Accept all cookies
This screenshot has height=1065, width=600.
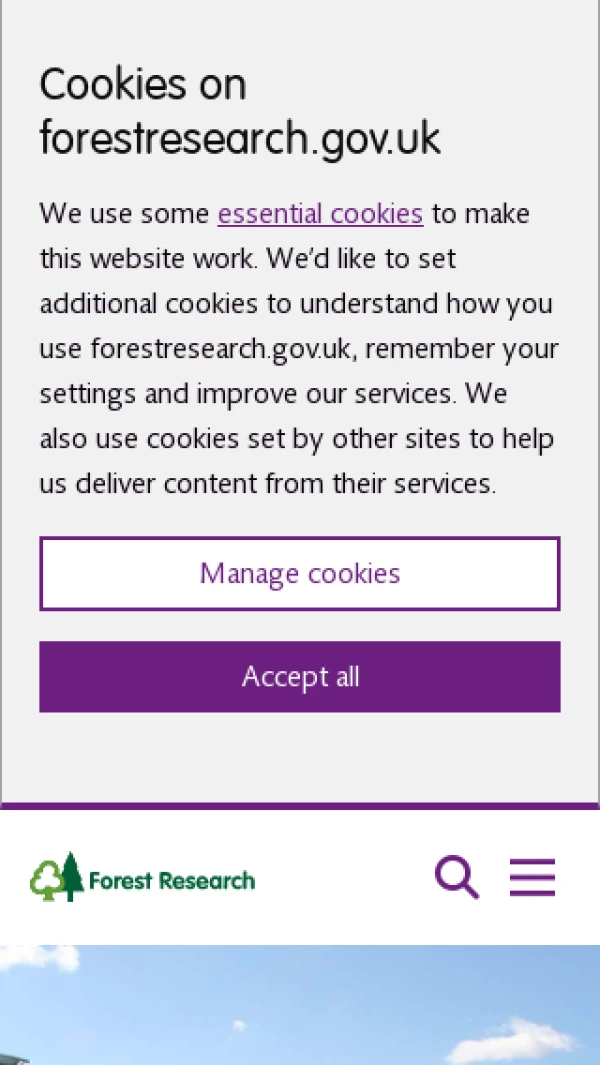(x=300, y=677)
